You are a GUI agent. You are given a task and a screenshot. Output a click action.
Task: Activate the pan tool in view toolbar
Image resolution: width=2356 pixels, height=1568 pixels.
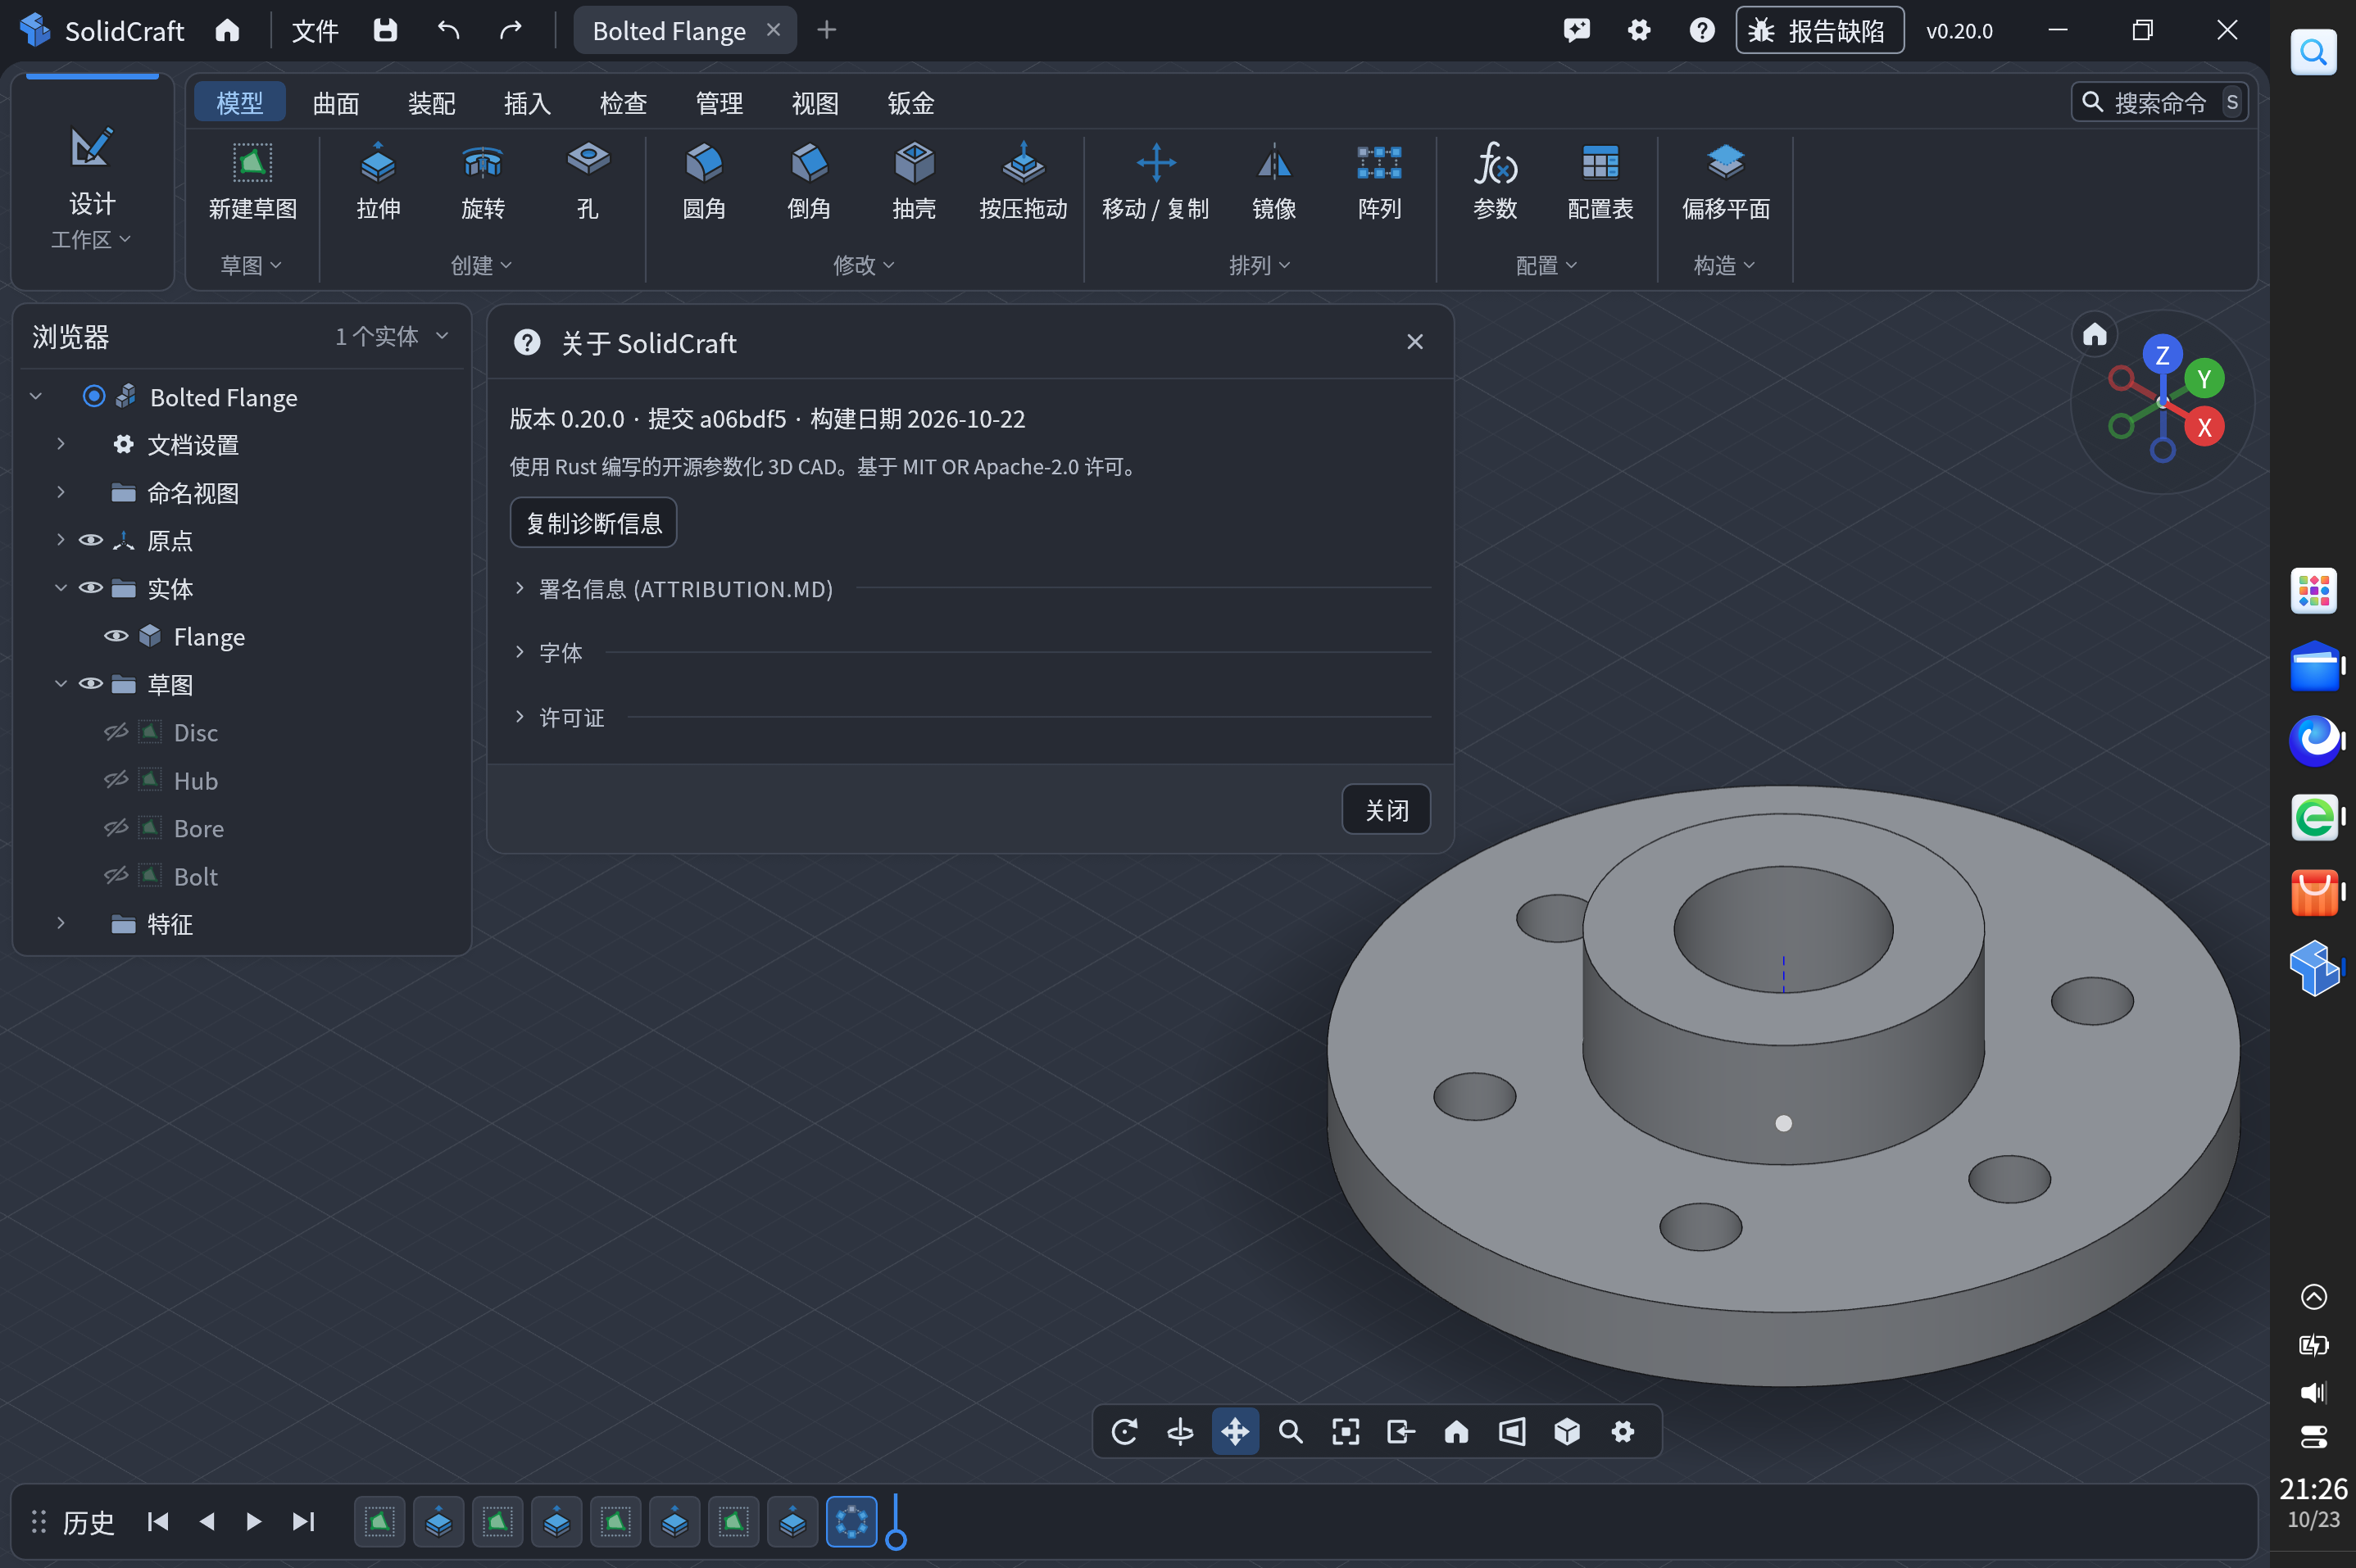point(1235,1431)
